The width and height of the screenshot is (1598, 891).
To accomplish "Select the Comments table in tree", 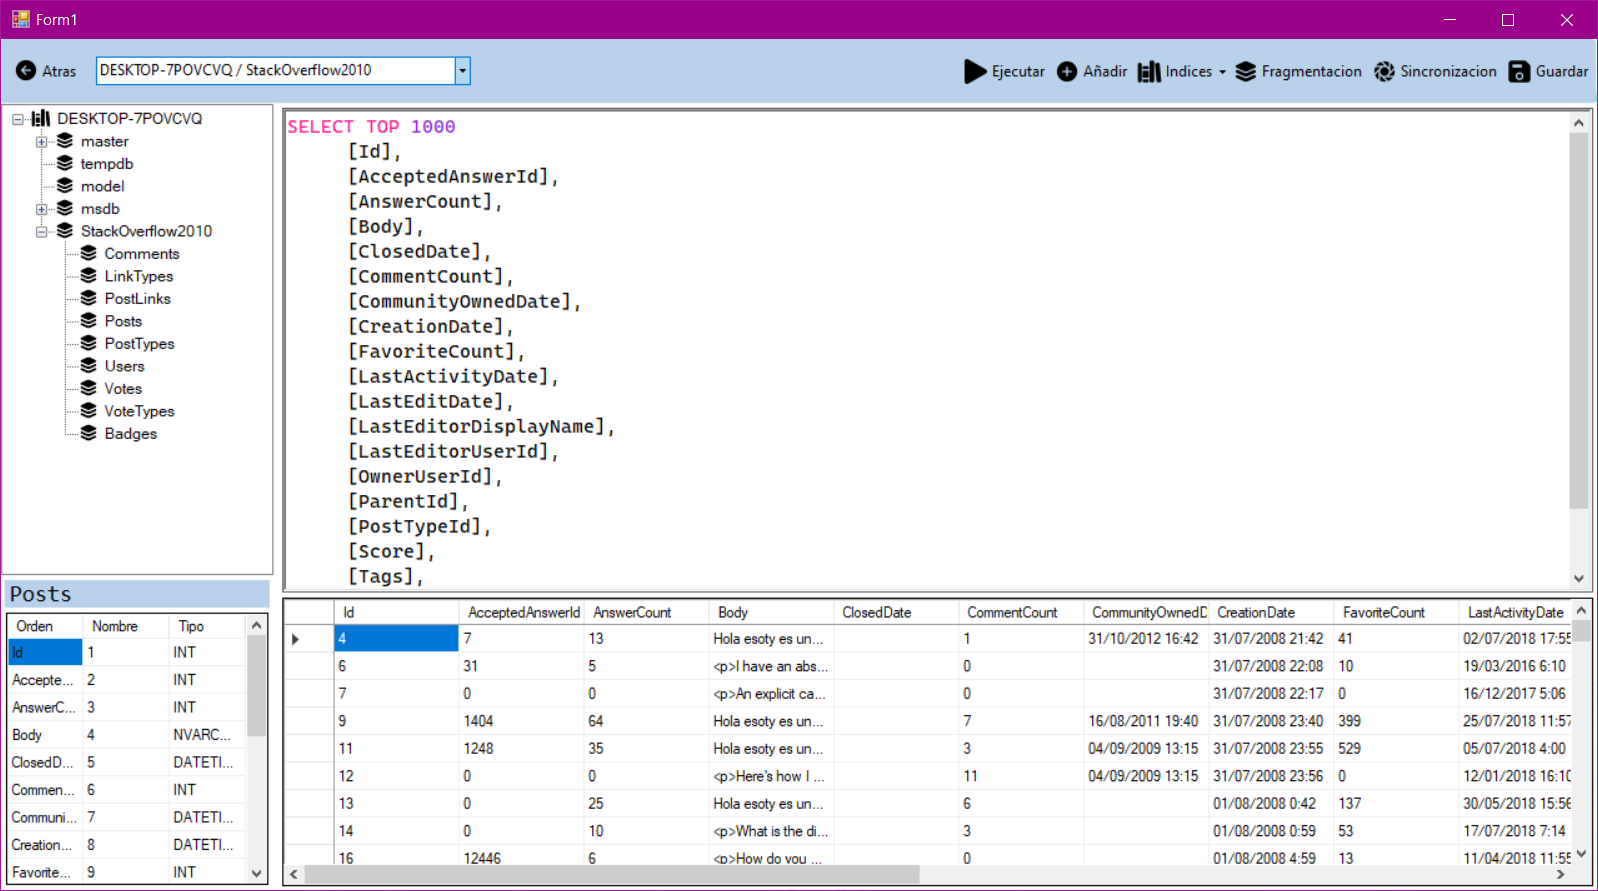I will click(142, 254).
